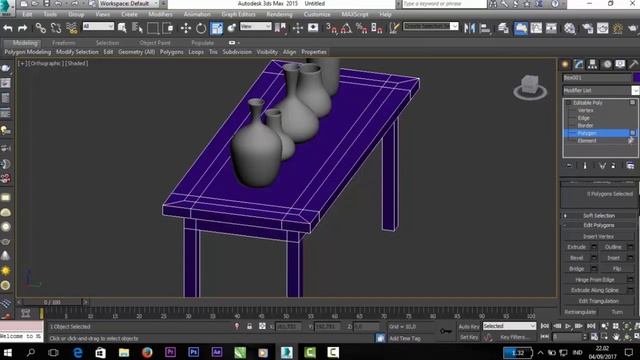Image resolution: width=640 pixels, height=360 pixels.
Task: Open the Selected key filter dropdown
Action: (509, 326)
